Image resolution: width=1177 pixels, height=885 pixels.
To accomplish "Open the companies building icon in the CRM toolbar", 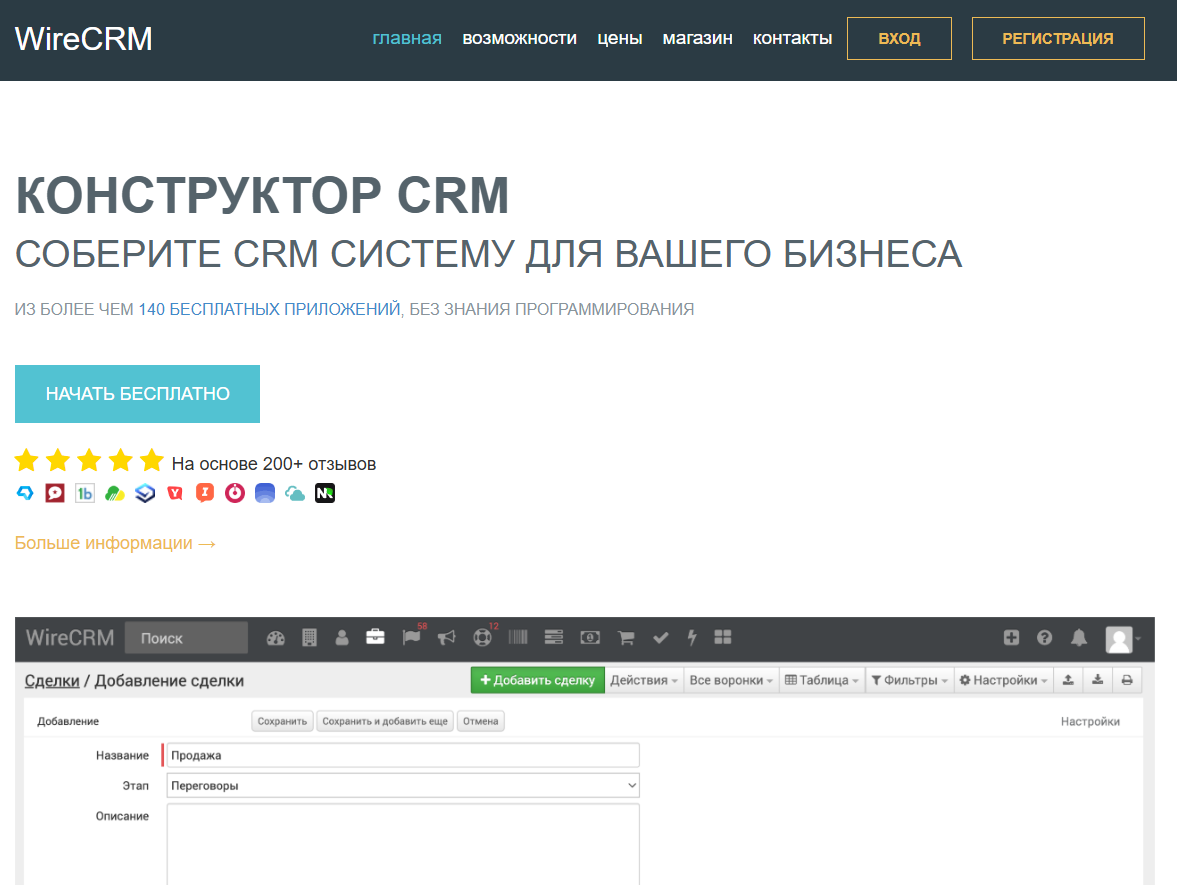I will 309,638.
